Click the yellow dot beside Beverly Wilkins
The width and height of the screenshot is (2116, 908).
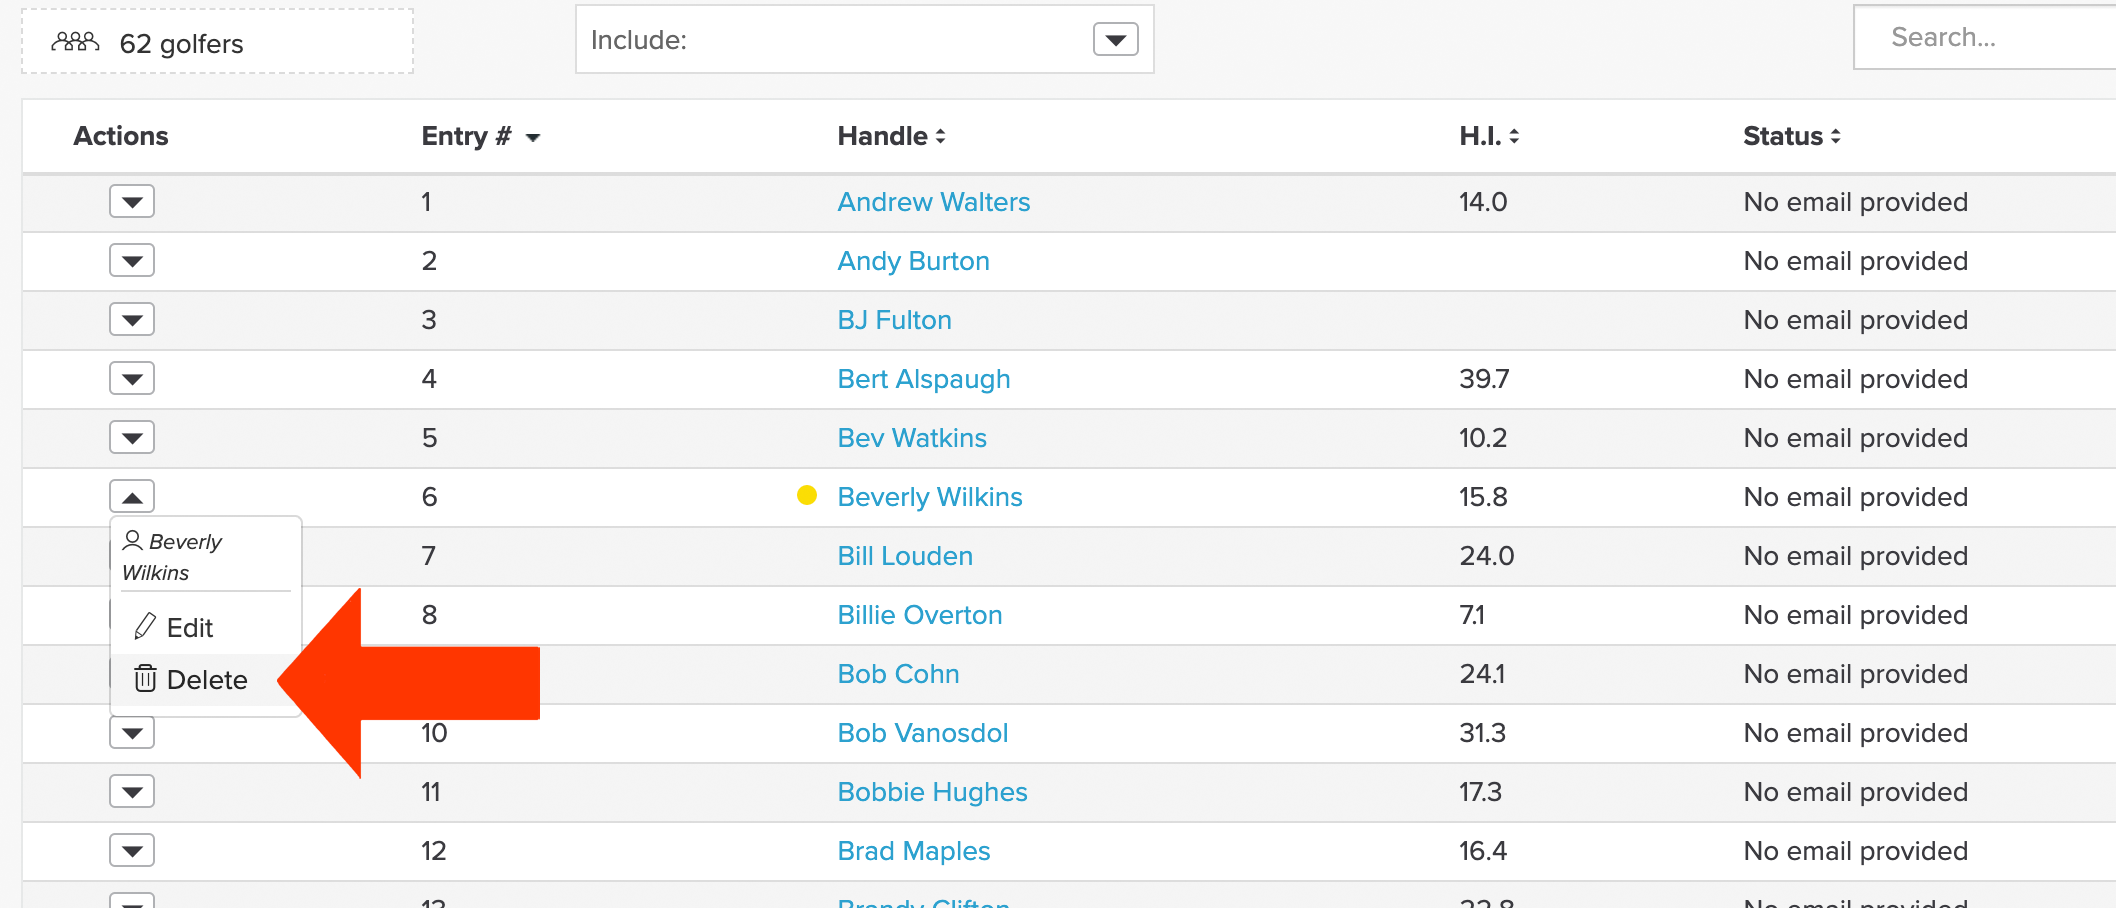click(807, 495)
